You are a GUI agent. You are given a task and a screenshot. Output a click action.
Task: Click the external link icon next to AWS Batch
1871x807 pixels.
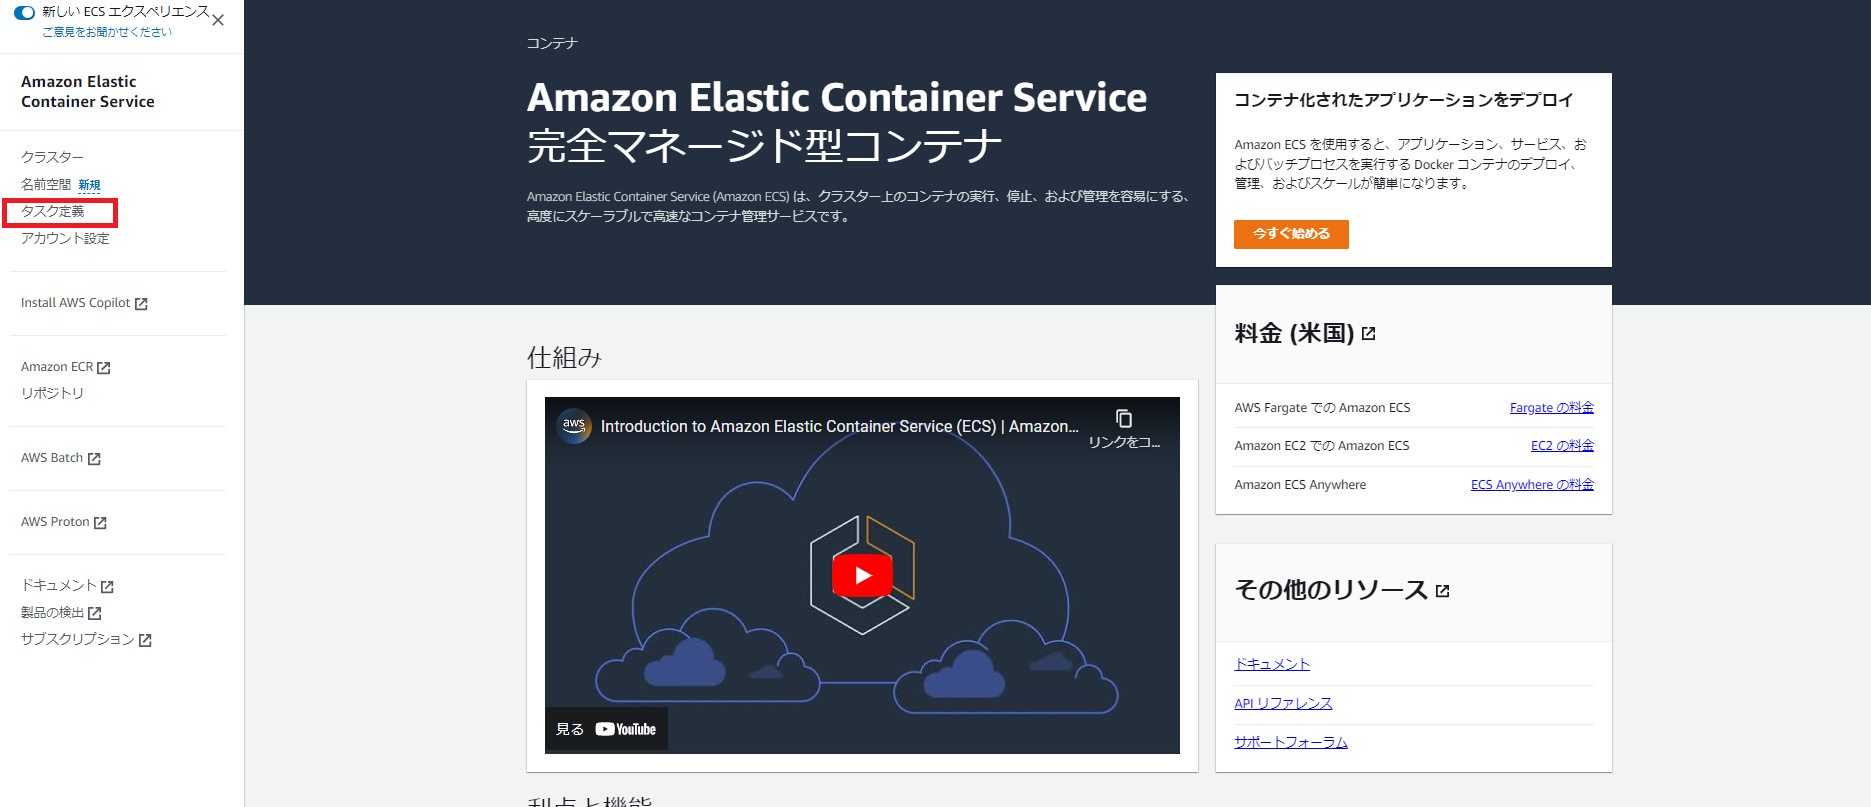point(94,459)
